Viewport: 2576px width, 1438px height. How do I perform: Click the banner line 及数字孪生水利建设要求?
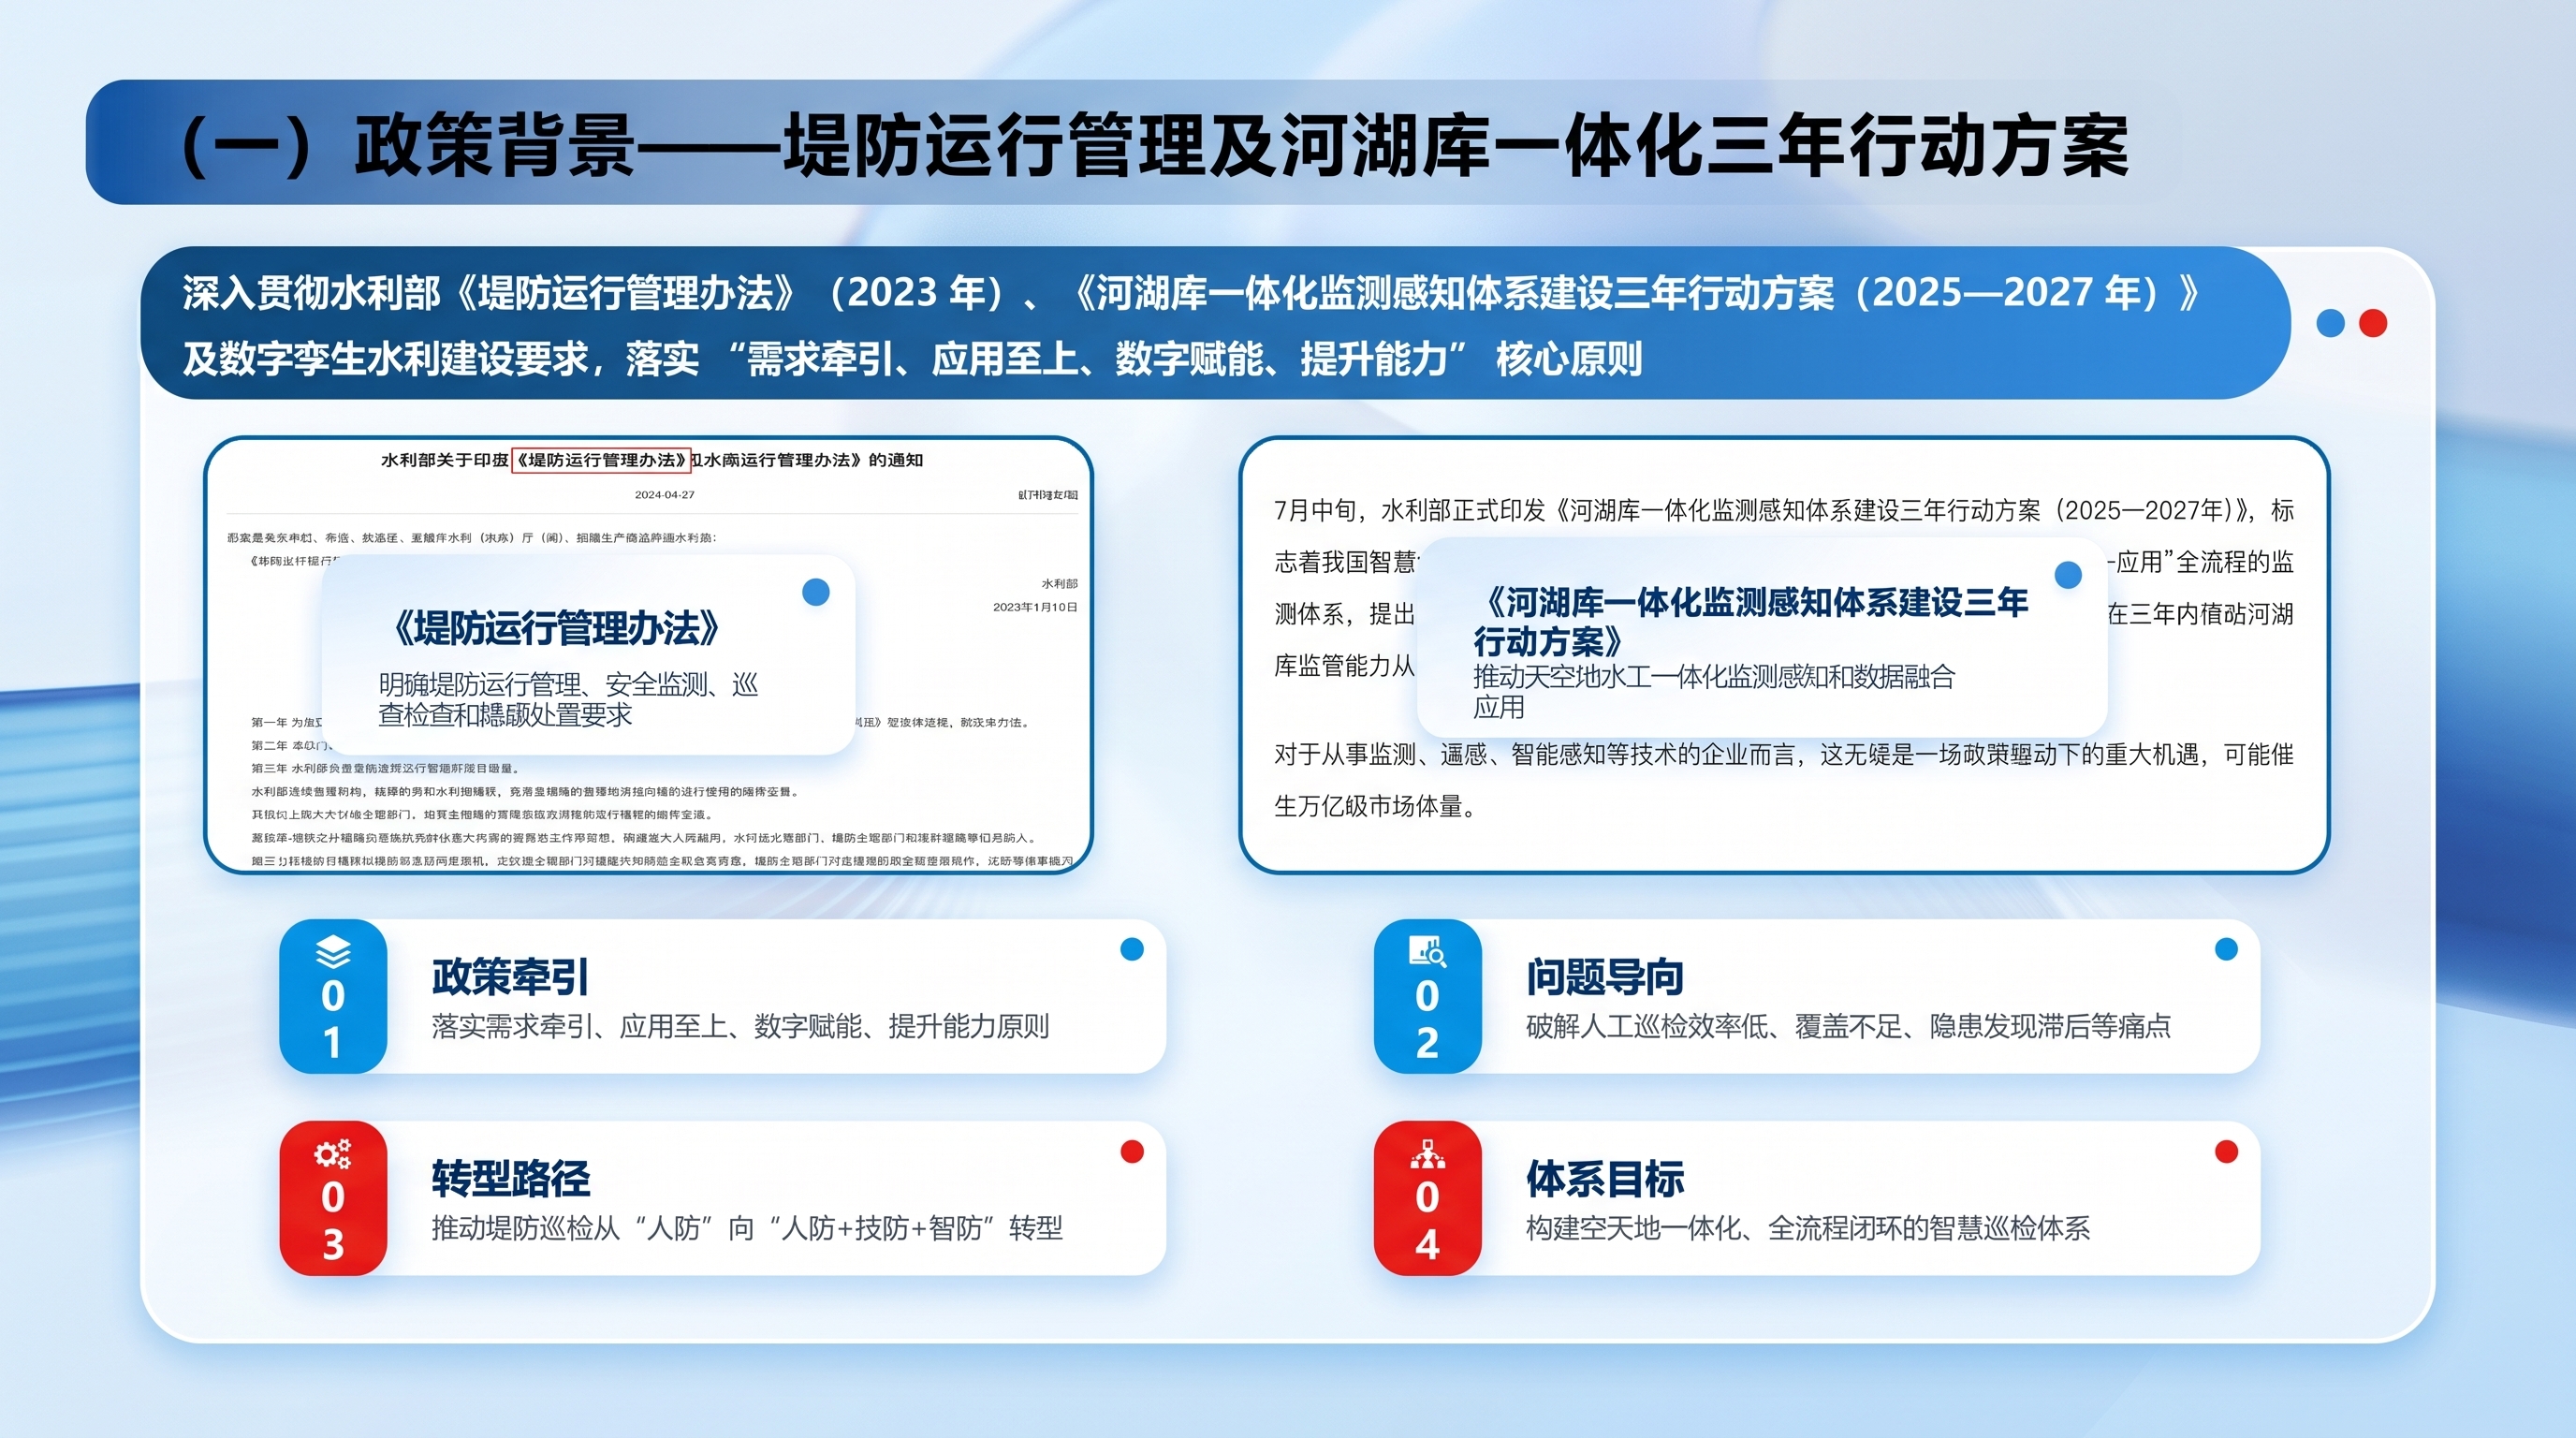[912, 359]
